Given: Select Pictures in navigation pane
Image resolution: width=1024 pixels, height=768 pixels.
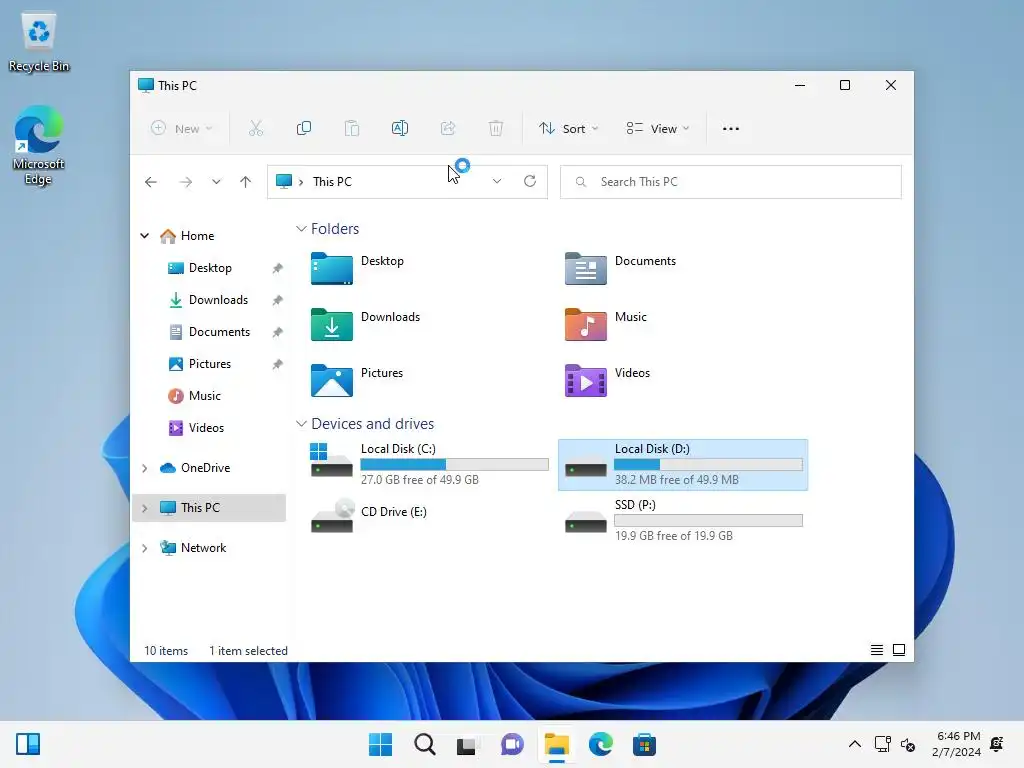Looking at the screenshot, I should tap(210, 364).
